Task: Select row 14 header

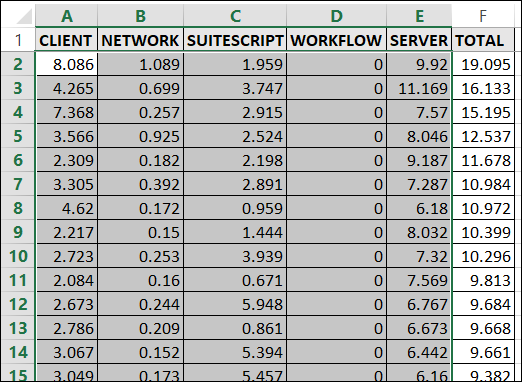Action: pos(18,352)
